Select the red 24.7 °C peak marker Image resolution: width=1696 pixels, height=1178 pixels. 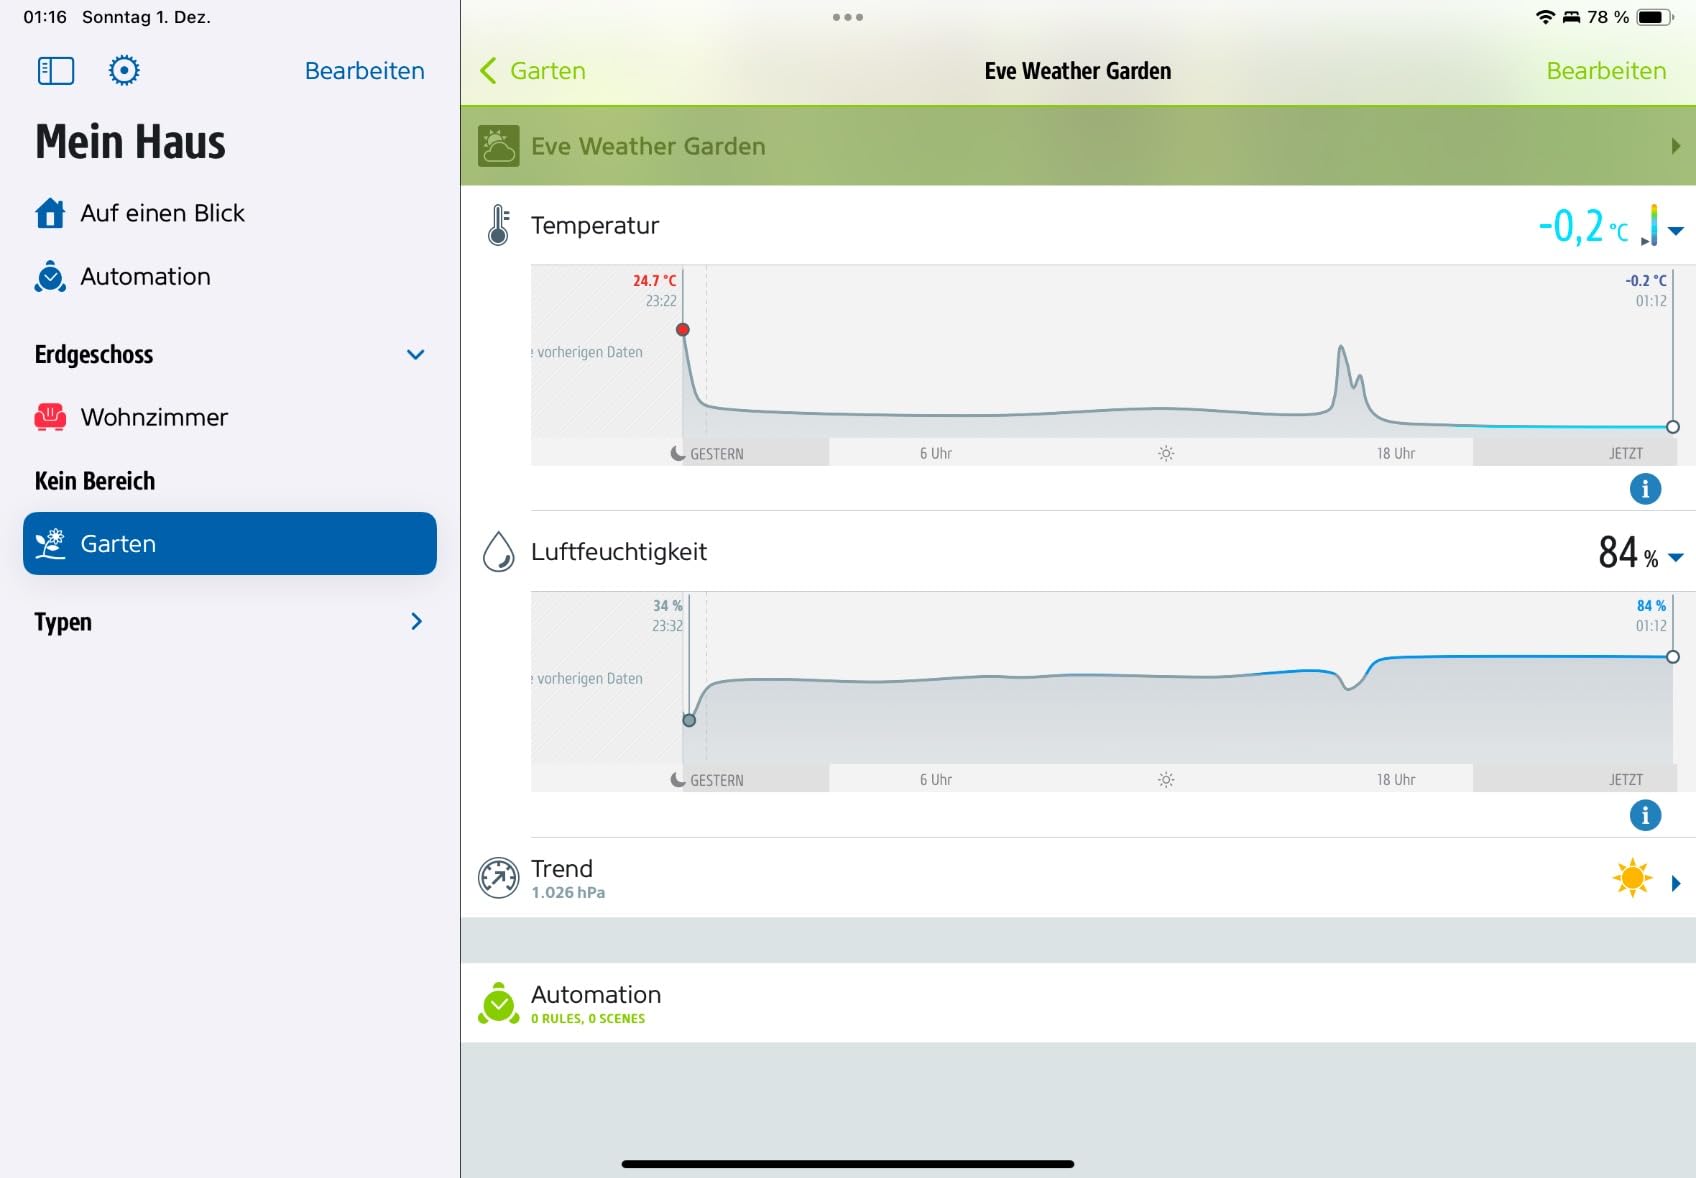683,329
